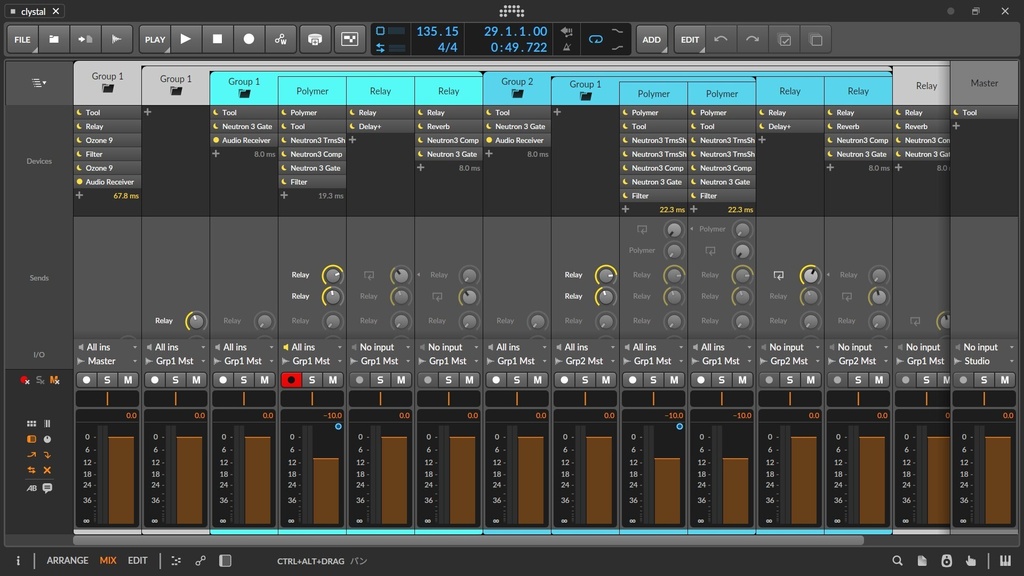The height and width of the screenshot is (576, 1024).
Task: Mute the Group 2 track
Action: point(537,379)
